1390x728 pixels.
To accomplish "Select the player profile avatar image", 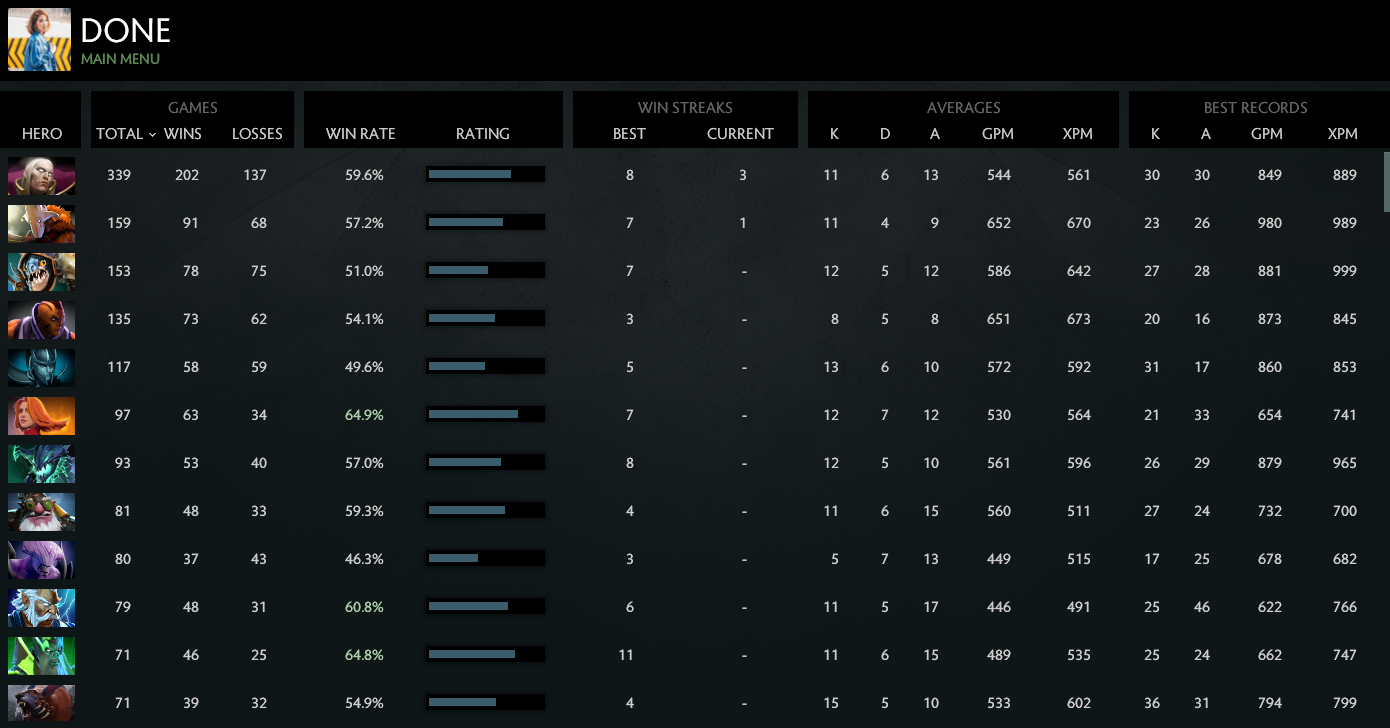I will (x=39, y=39).
